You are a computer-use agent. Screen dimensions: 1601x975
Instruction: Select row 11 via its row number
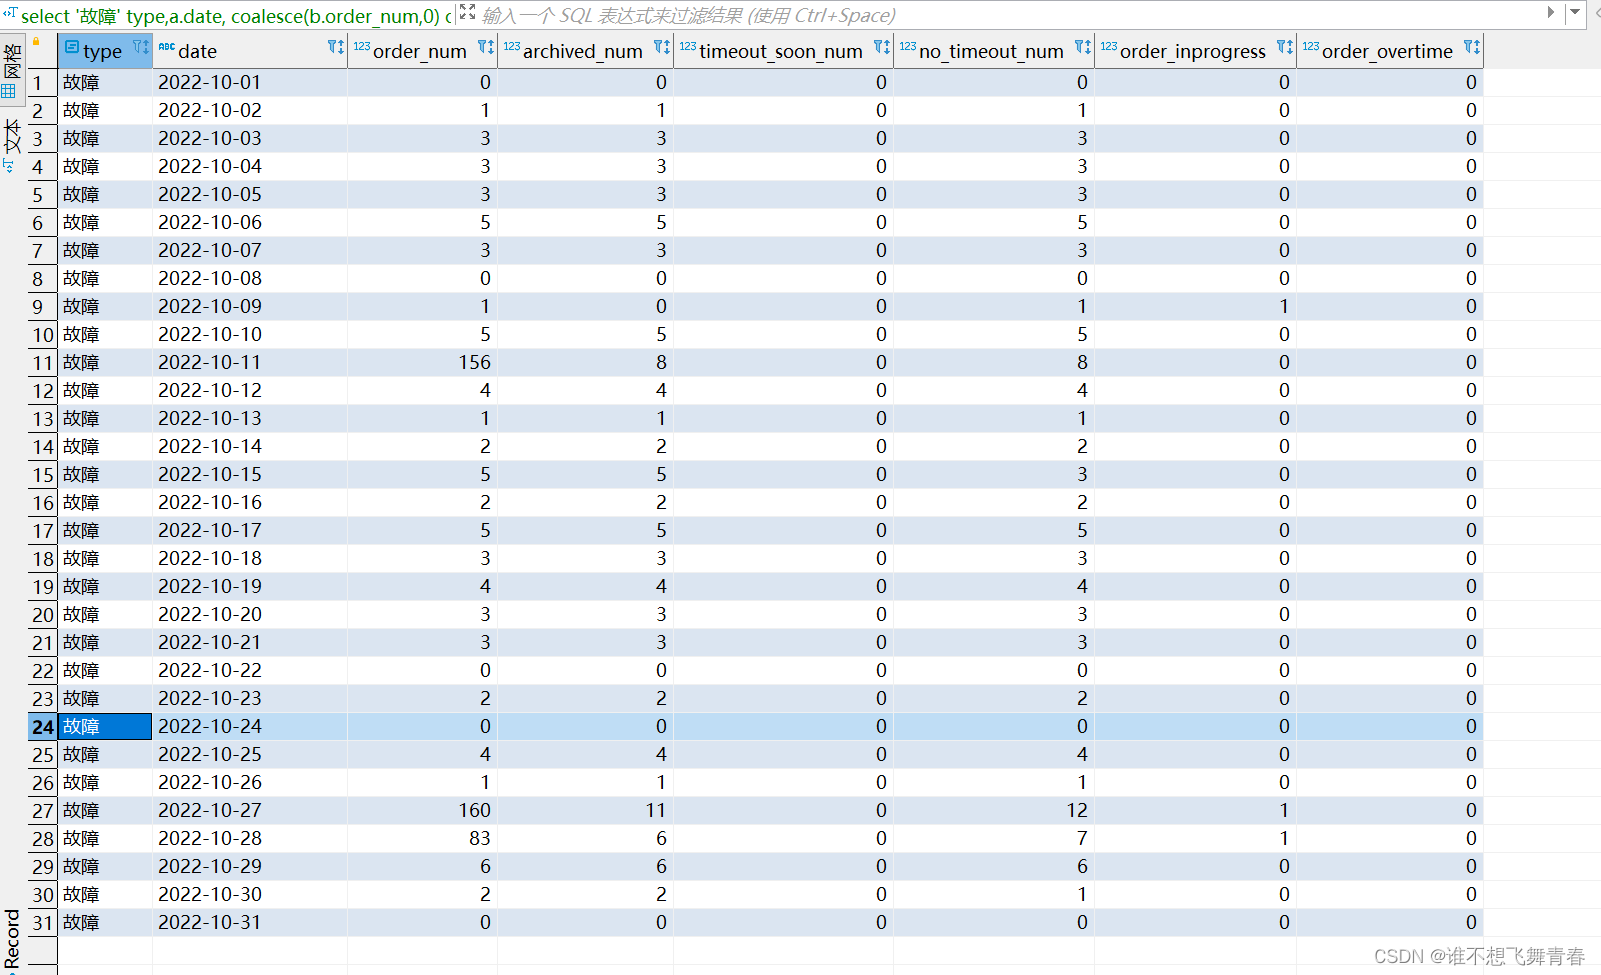tap(41, 362)
